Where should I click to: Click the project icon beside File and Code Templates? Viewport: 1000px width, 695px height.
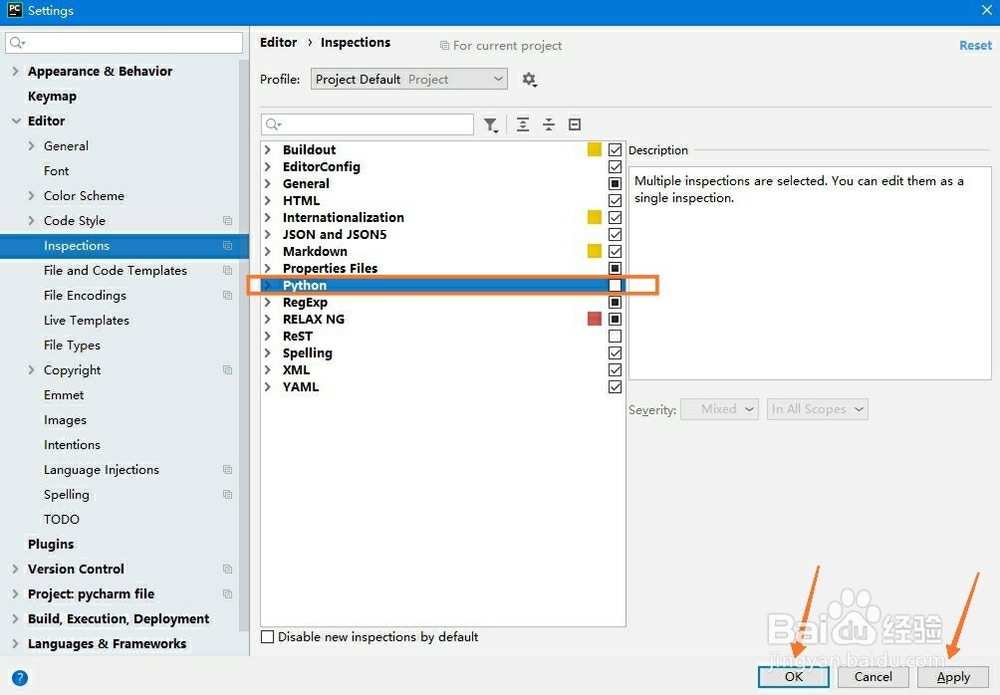click(x=227, y=270)
